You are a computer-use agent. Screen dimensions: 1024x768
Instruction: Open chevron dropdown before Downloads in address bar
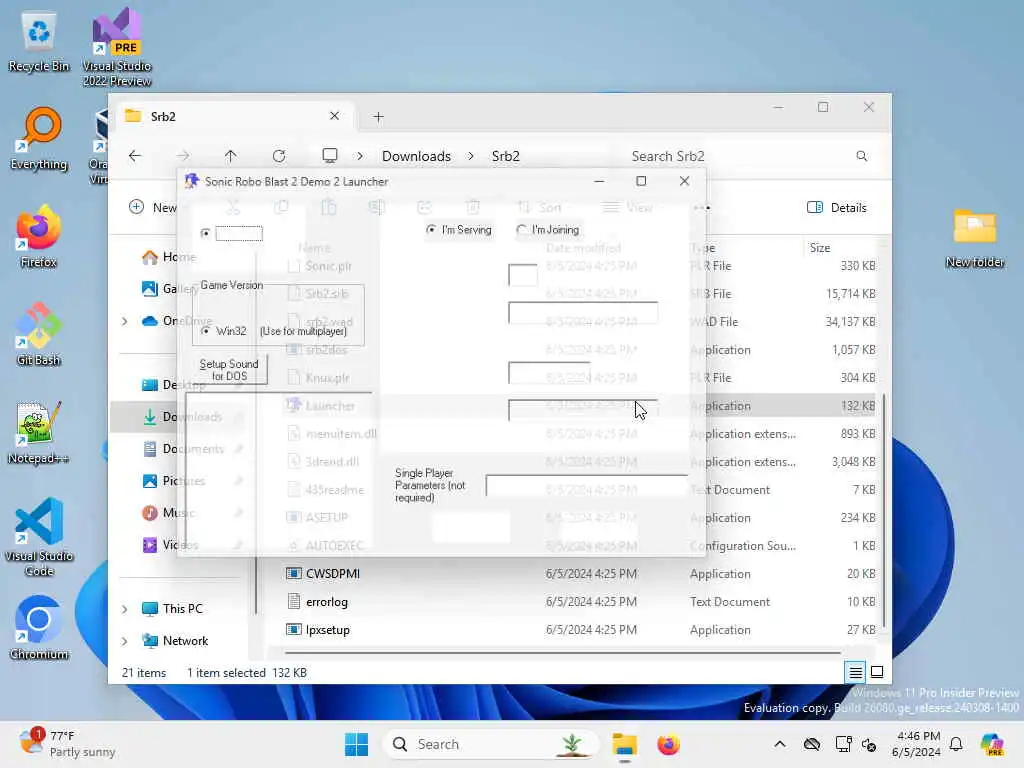[360, 156]
